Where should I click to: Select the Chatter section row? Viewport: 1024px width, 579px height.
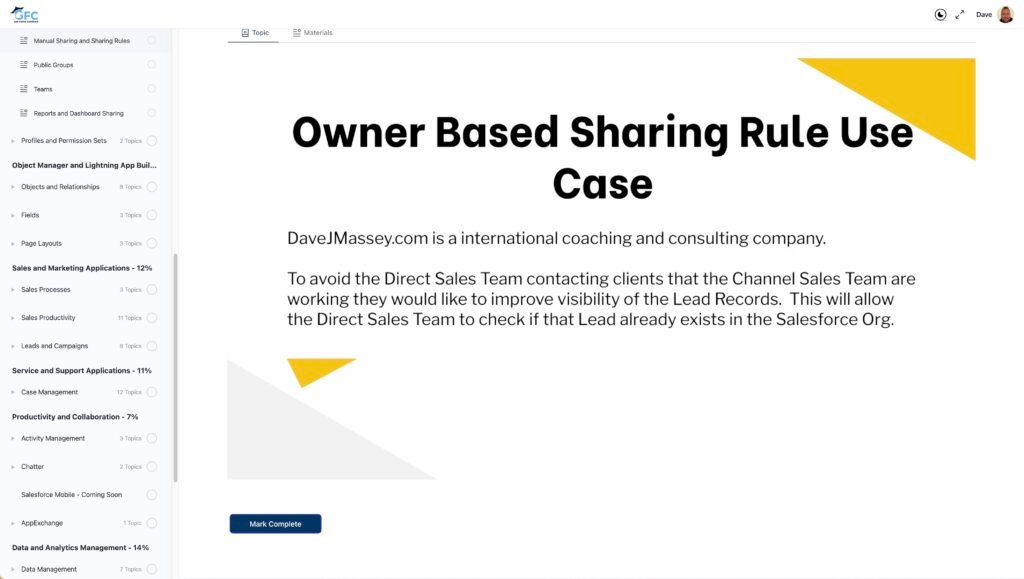pos(84,467)
